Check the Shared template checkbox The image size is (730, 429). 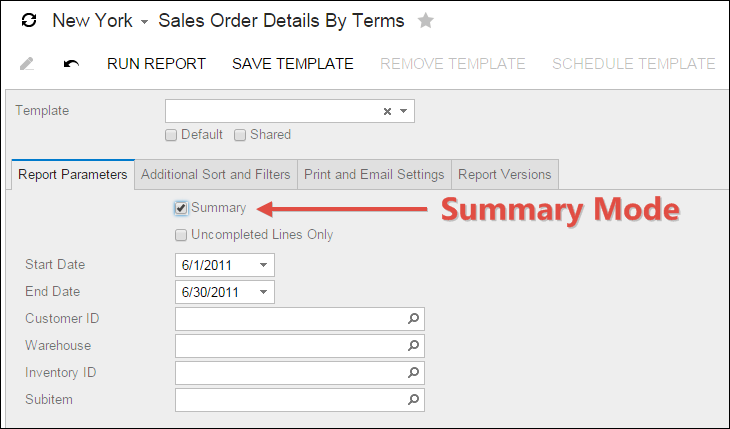[x=240, y=135]
